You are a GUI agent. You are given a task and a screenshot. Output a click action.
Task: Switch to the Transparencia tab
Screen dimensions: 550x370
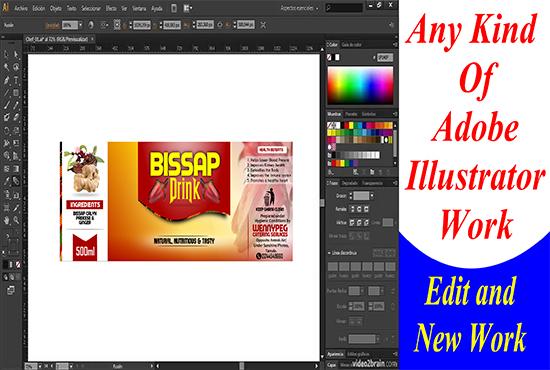coord(373,183)
